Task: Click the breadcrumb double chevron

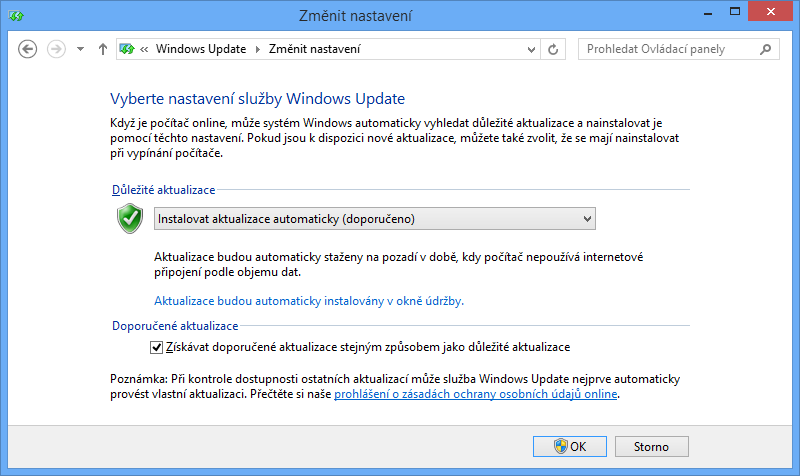Action: point(146,48)
